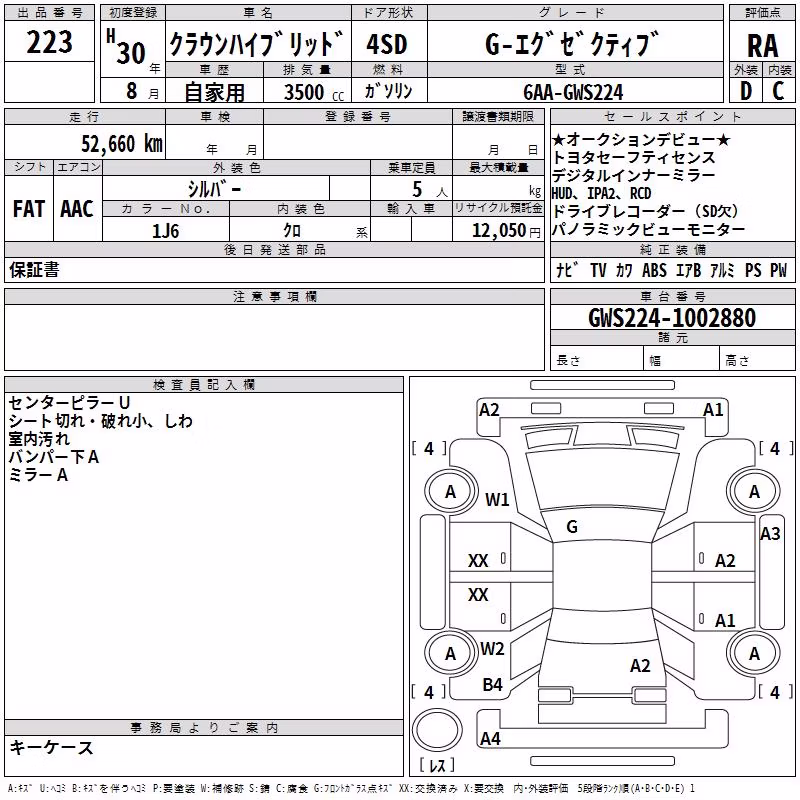The width and height of the screenshot is (800, 800).
Task: Click the ABS equipment label
Action: [654, 270]
